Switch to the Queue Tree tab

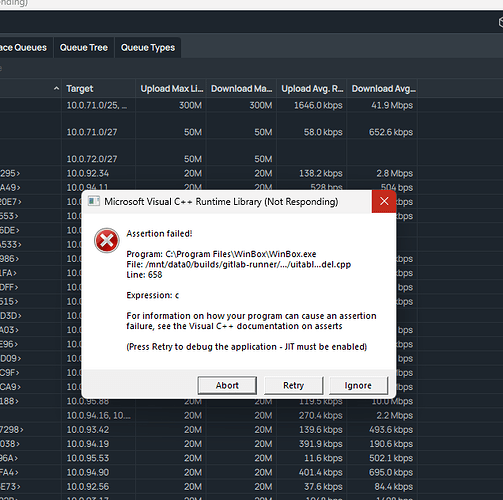click(x=84, y=48)
